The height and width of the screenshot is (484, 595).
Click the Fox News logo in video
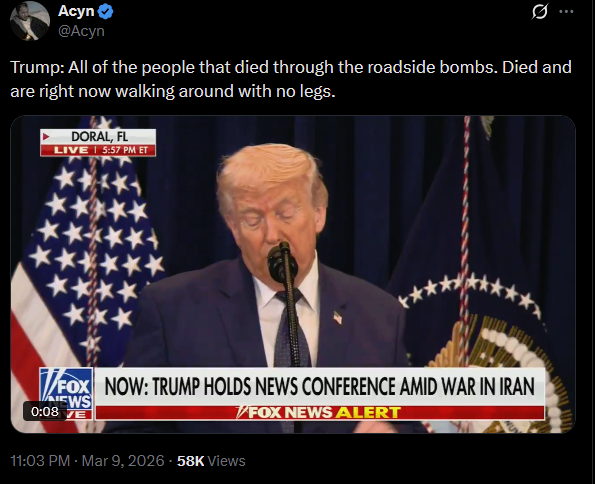(x=66, y=393)
